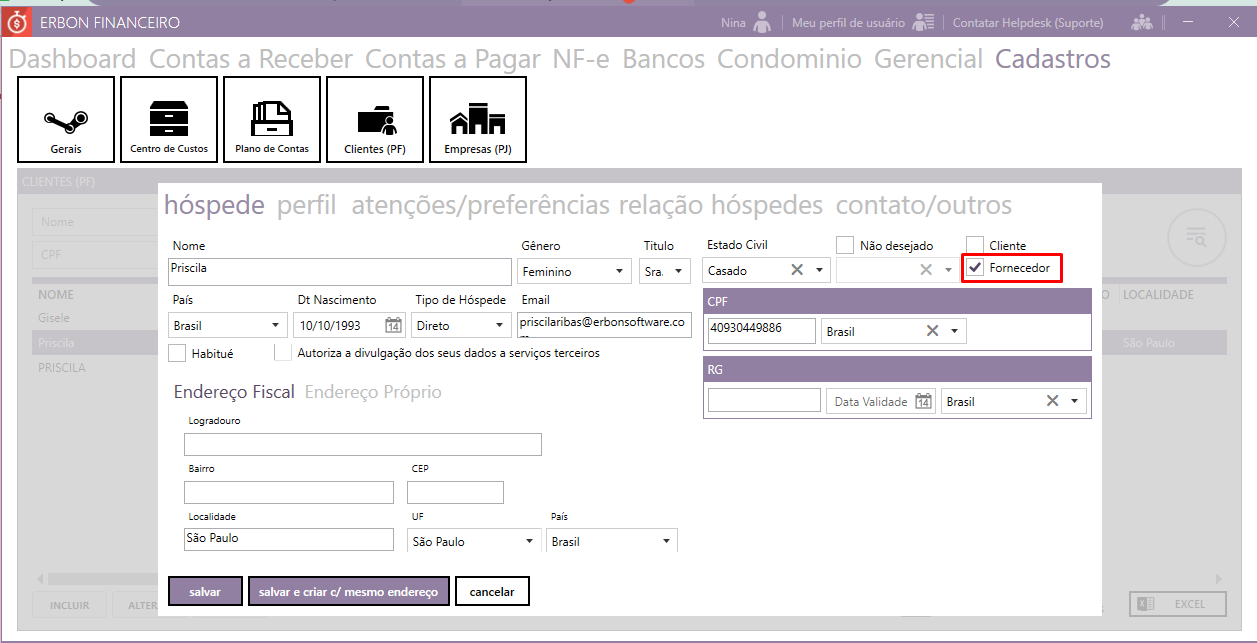
Task: Go to Contas a Pagar menu
Action: point(453,60)
